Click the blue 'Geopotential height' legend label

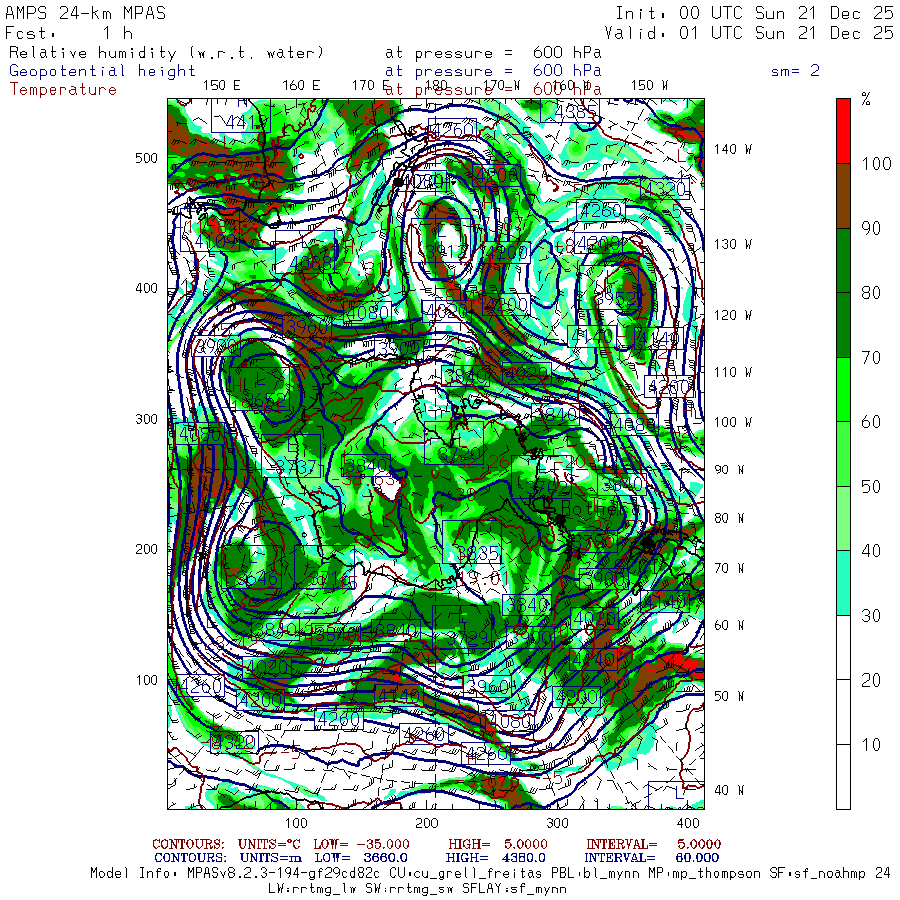point(102,71)
